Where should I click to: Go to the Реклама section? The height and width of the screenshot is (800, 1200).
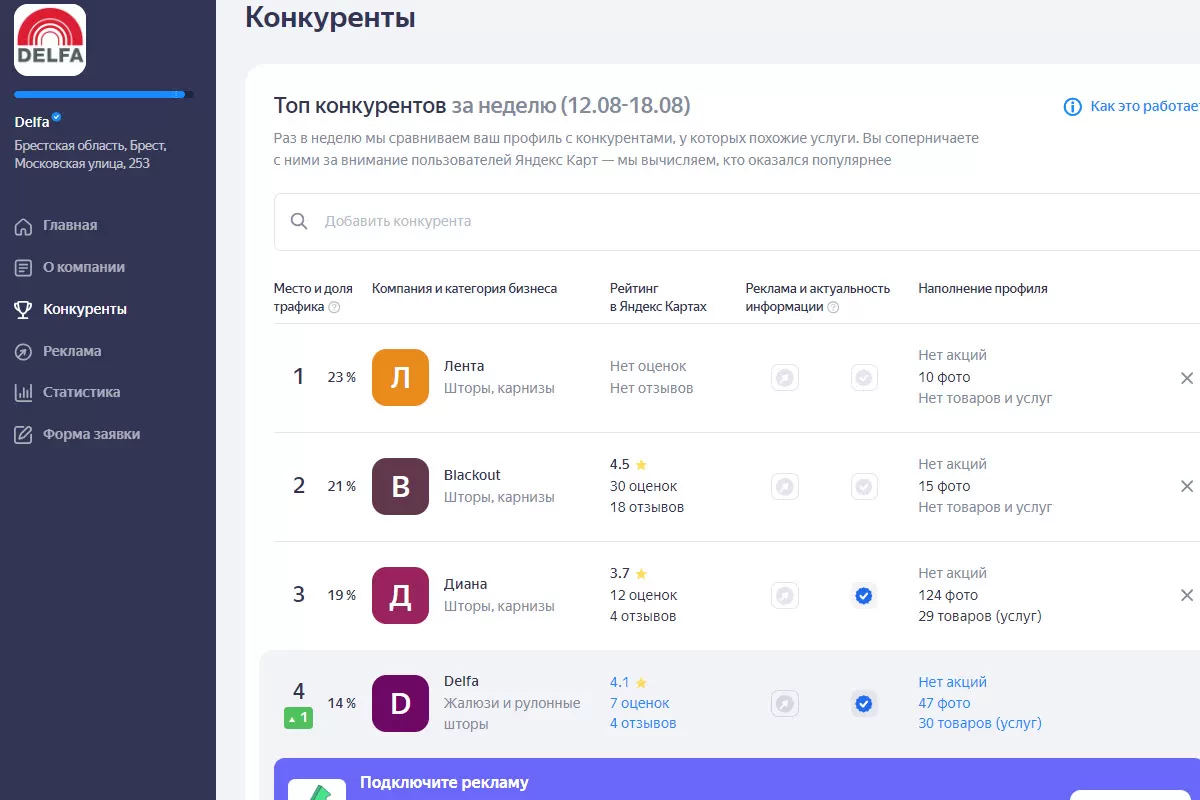click(x=72, y=351)
